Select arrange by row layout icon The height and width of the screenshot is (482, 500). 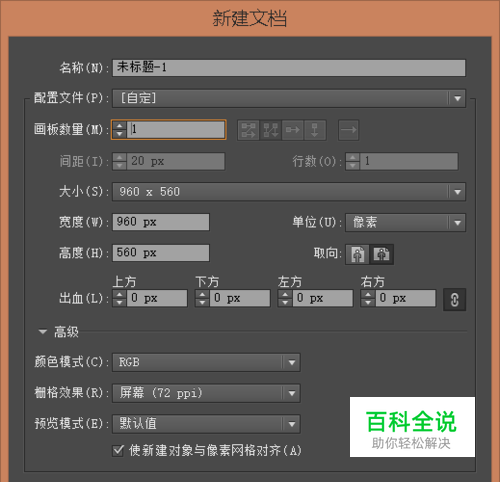(x=292, y=130)
